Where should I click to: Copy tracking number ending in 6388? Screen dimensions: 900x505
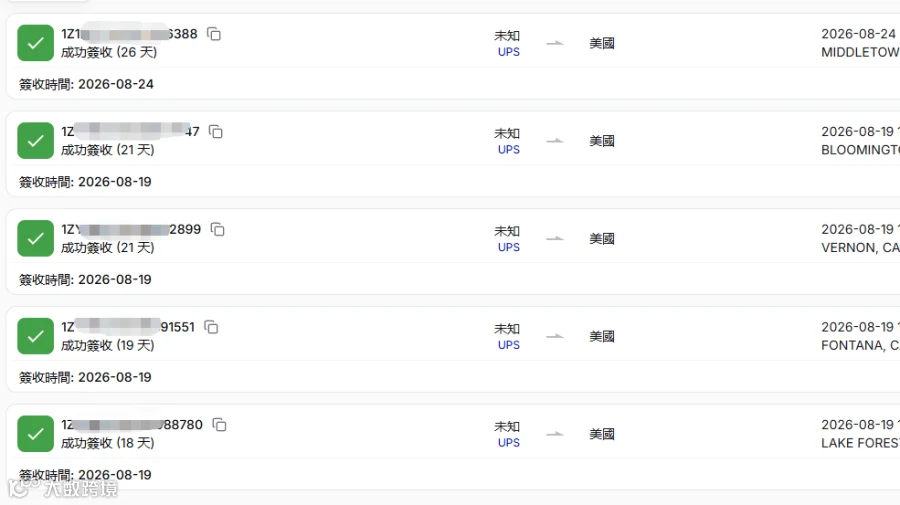214,34
